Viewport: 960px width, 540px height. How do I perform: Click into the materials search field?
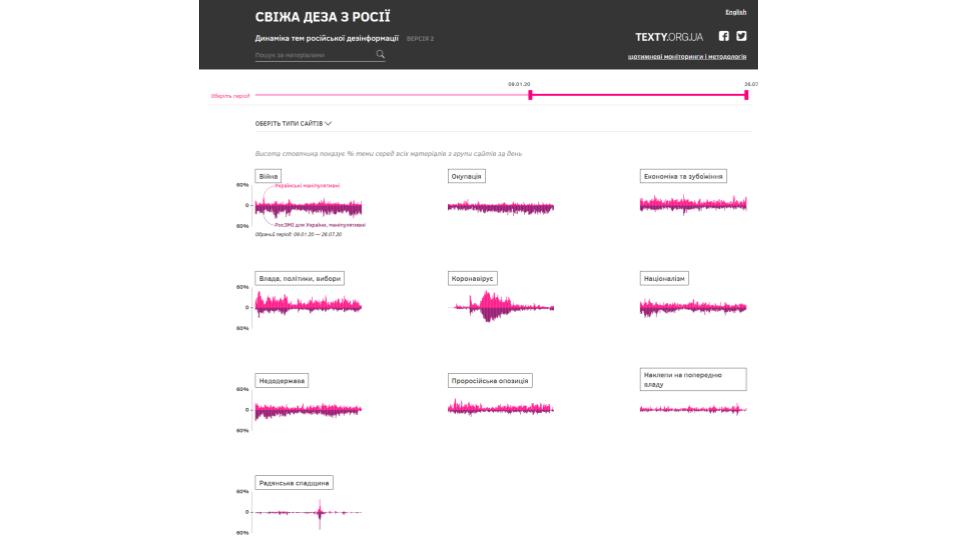(x=314, y=55)
